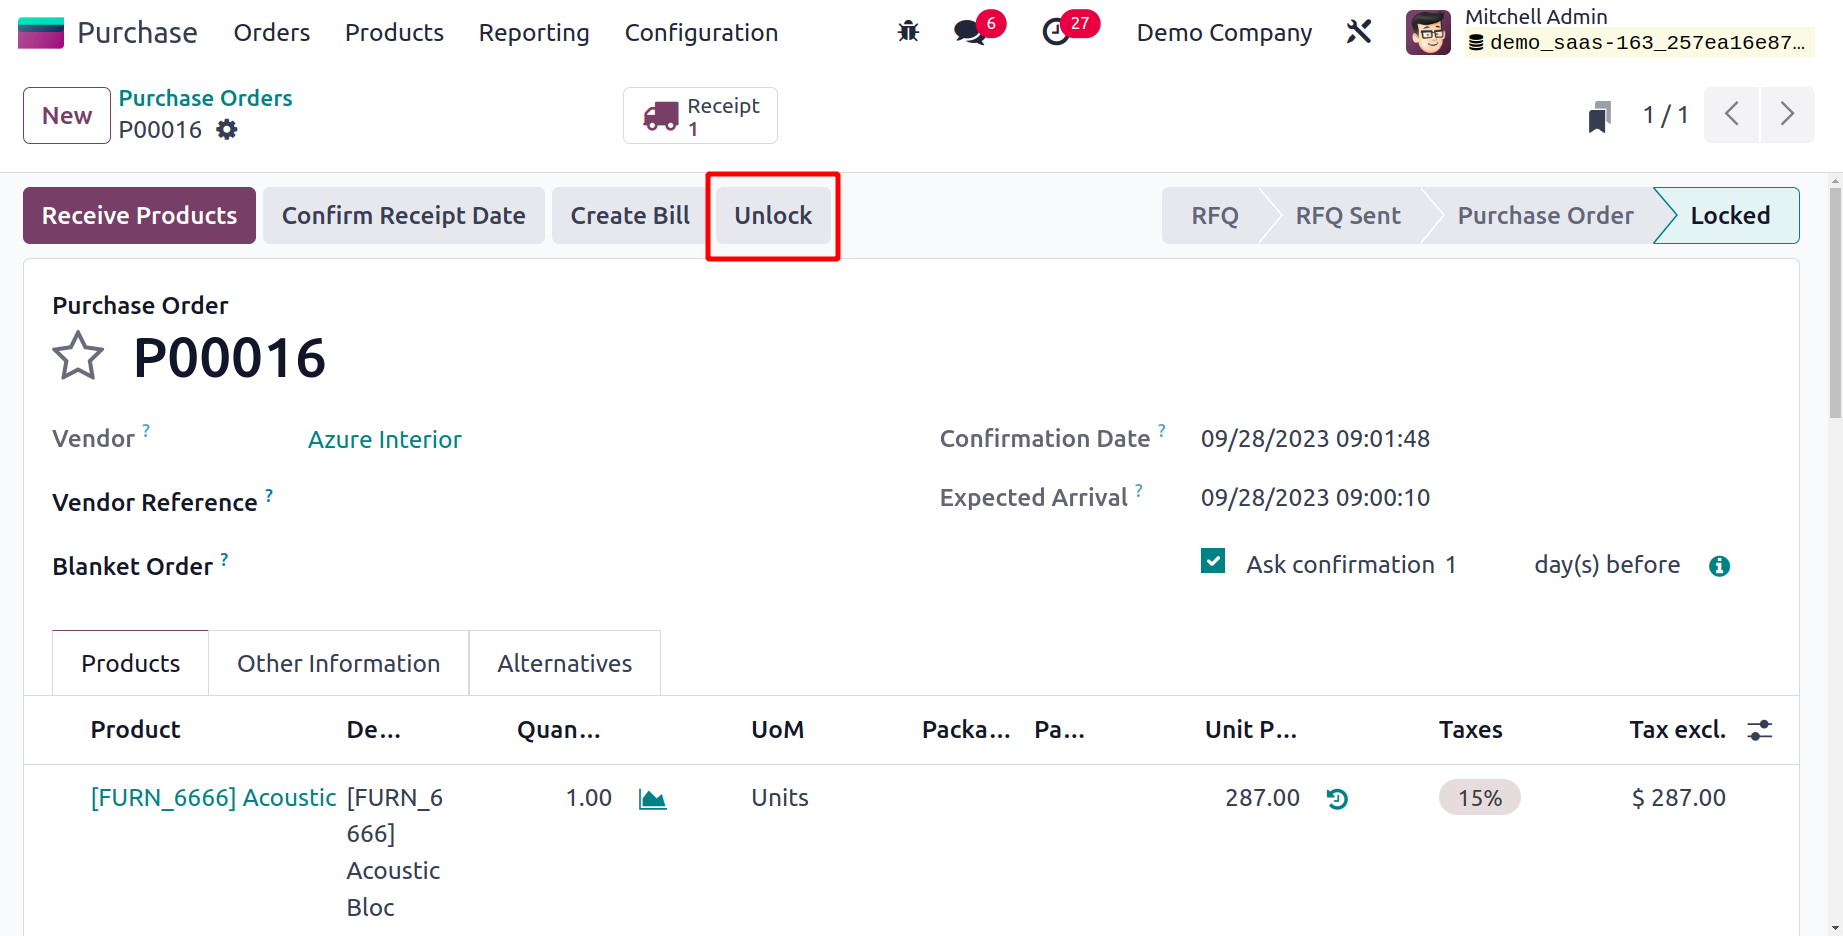
Task: Open the column settings adjuster in table
Action: click(x=1759, y=730)
